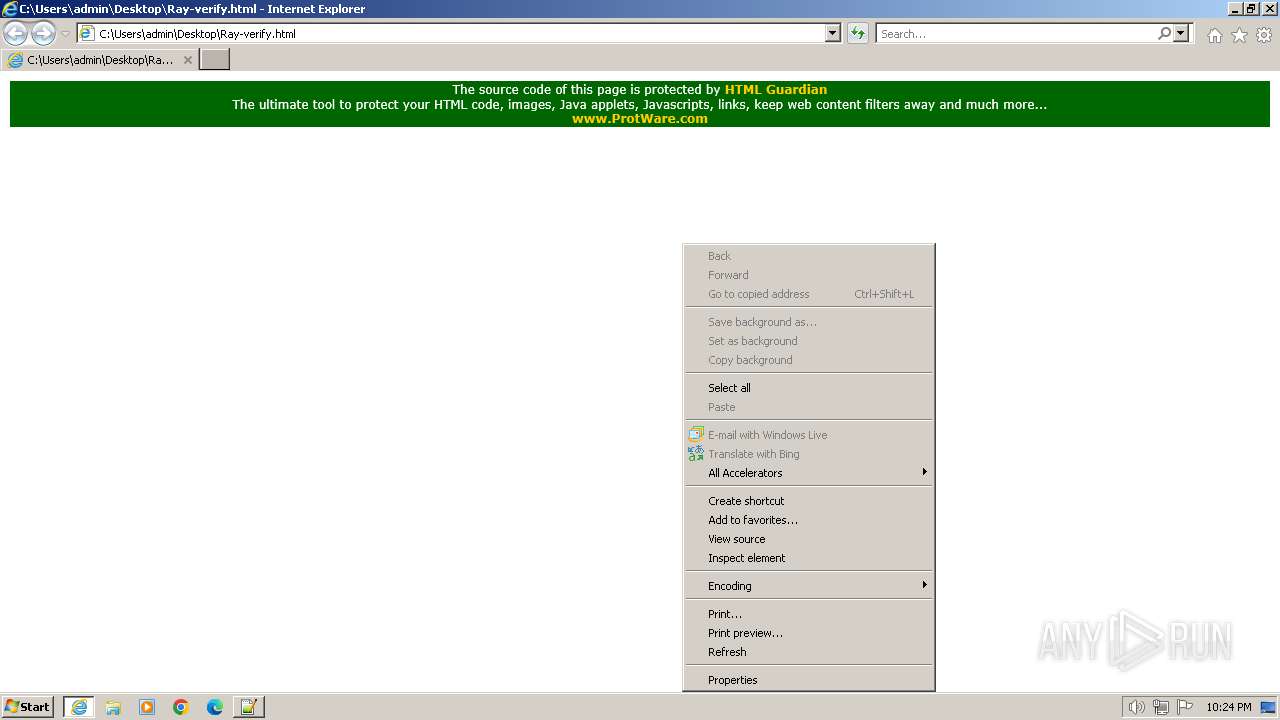1280x720 pixels.
Task: Click the Windows Start button
Action: (x=27, y=707)
